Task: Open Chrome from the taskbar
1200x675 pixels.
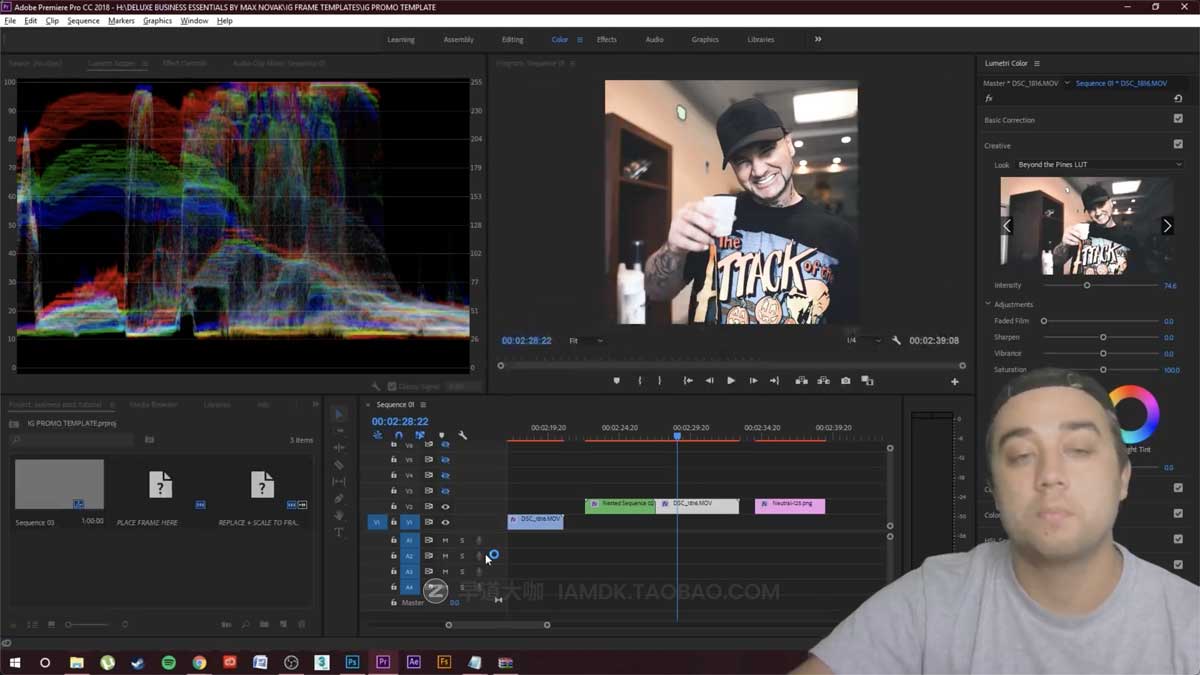Action: click(199, 662)
